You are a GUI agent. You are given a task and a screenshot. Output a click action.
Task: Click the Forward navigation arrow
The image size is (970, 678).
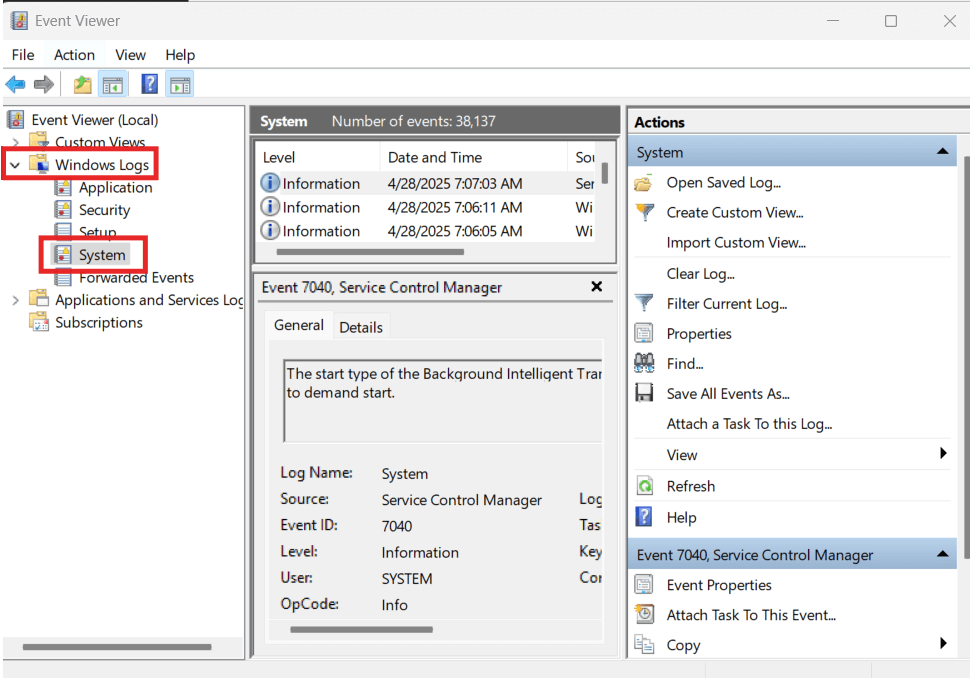44,84
